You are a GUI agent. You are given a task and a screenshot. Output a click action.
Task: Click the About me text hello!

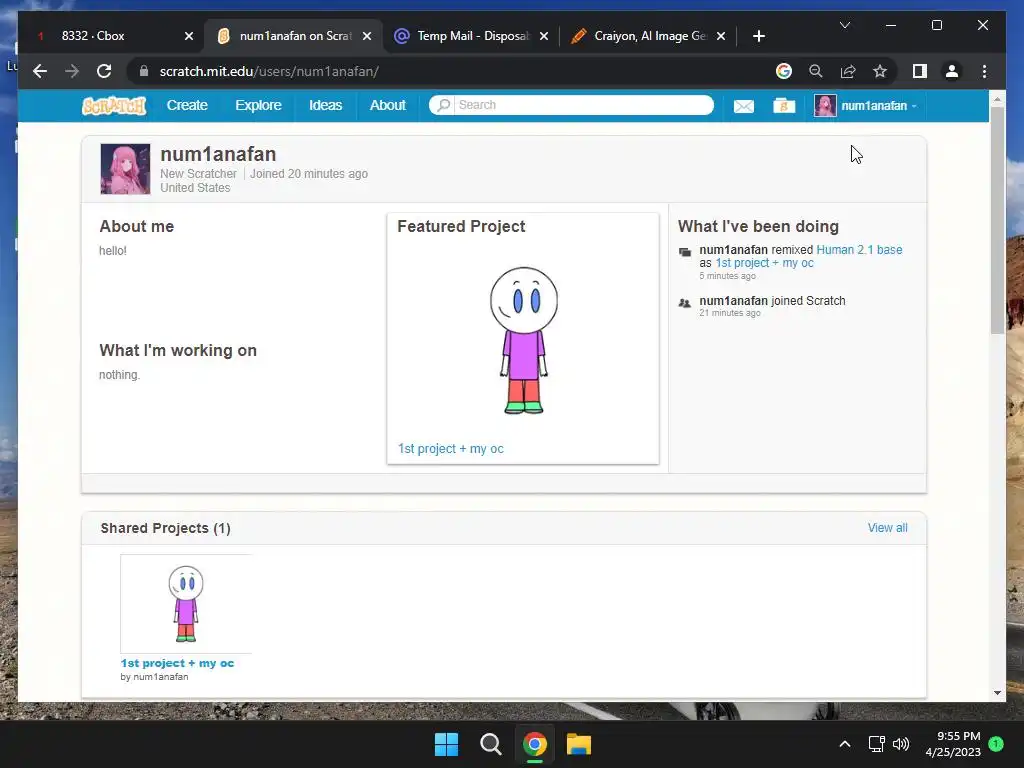click(x=113, y=251)
